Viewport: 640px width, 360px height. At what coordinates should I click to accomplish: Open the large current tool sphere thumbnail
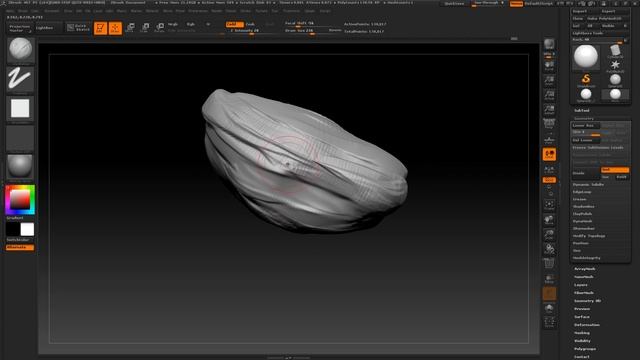586,57
